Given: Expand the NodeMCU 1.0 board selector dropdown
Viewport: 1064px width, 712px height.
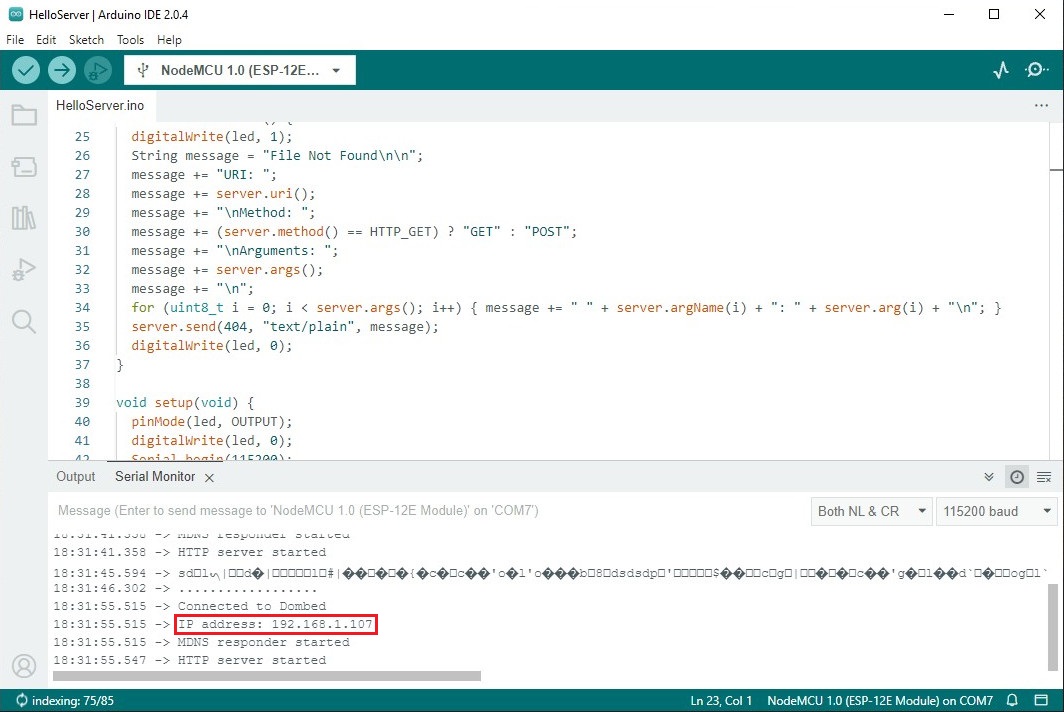Looking at the screenshot, I should tap(240, 70).
